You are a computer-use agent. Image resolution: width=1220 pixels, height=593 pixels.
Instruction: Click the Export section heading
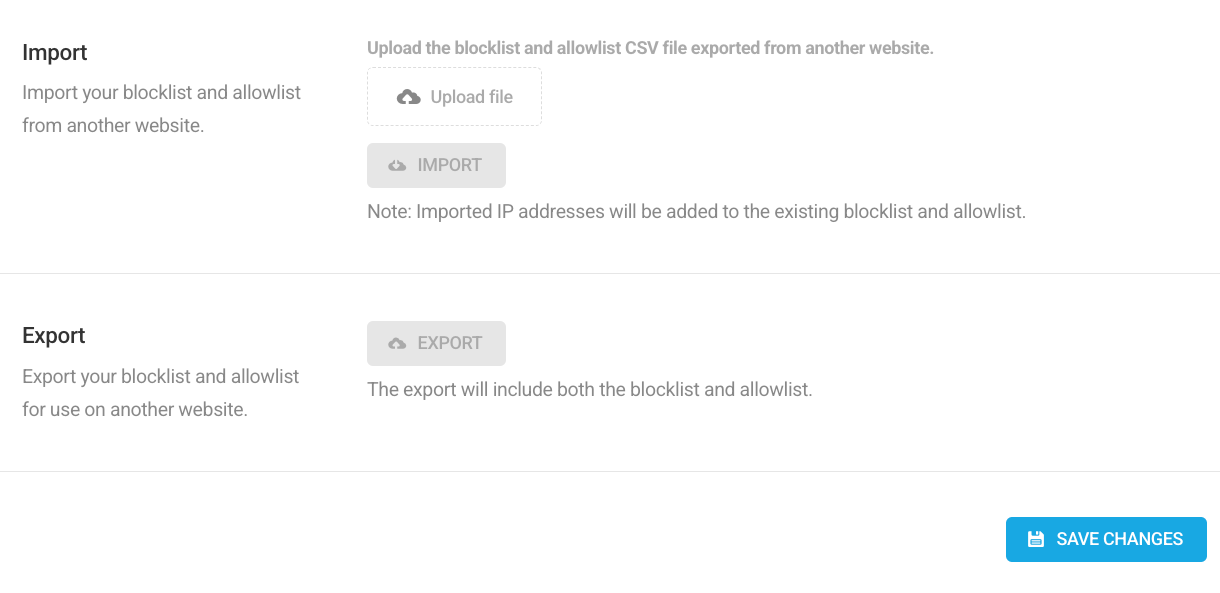pyautogui.click(x=53, y=335)
